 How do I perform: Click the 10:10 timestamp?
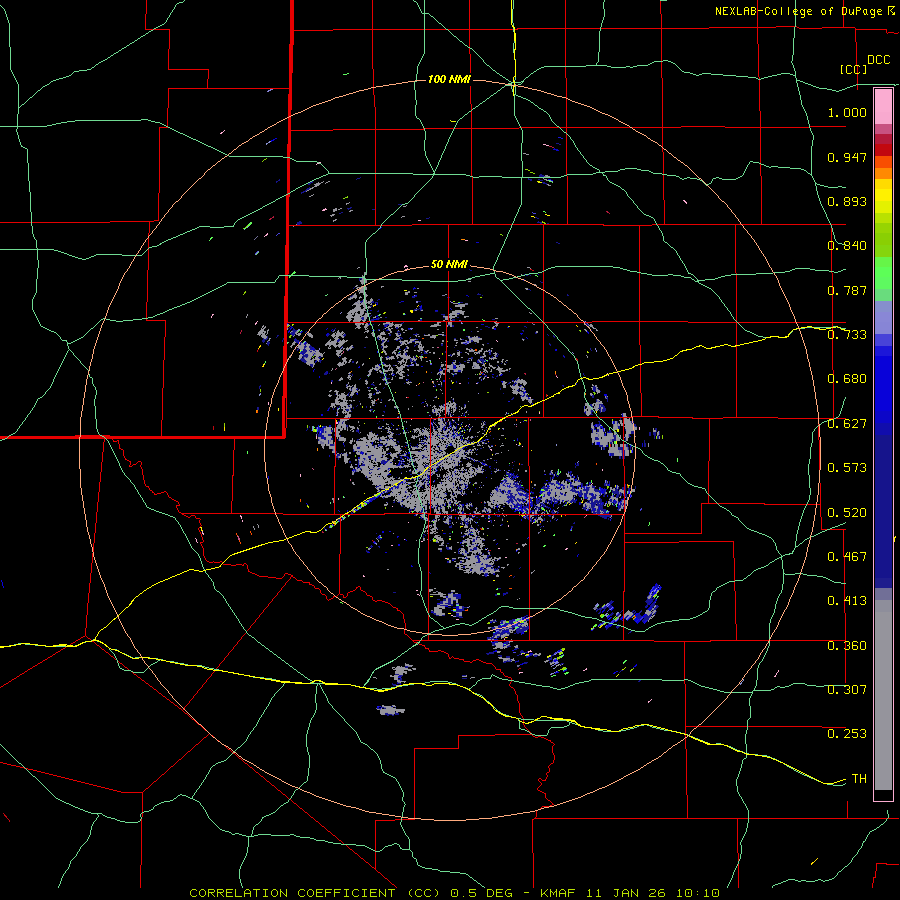click(697, 893)
